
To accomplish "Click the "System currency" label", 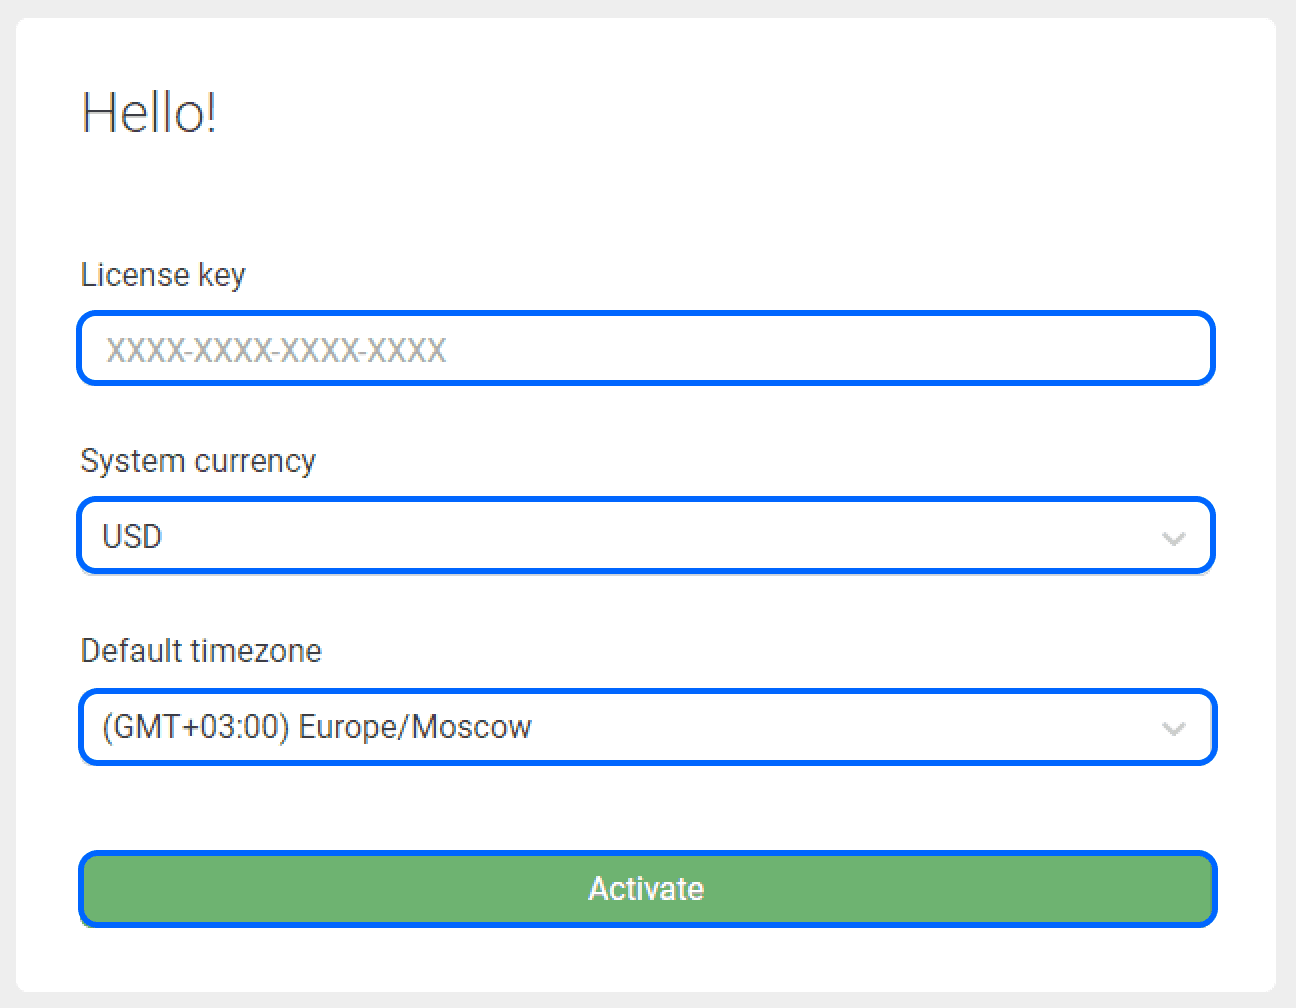I will [198, 461].
